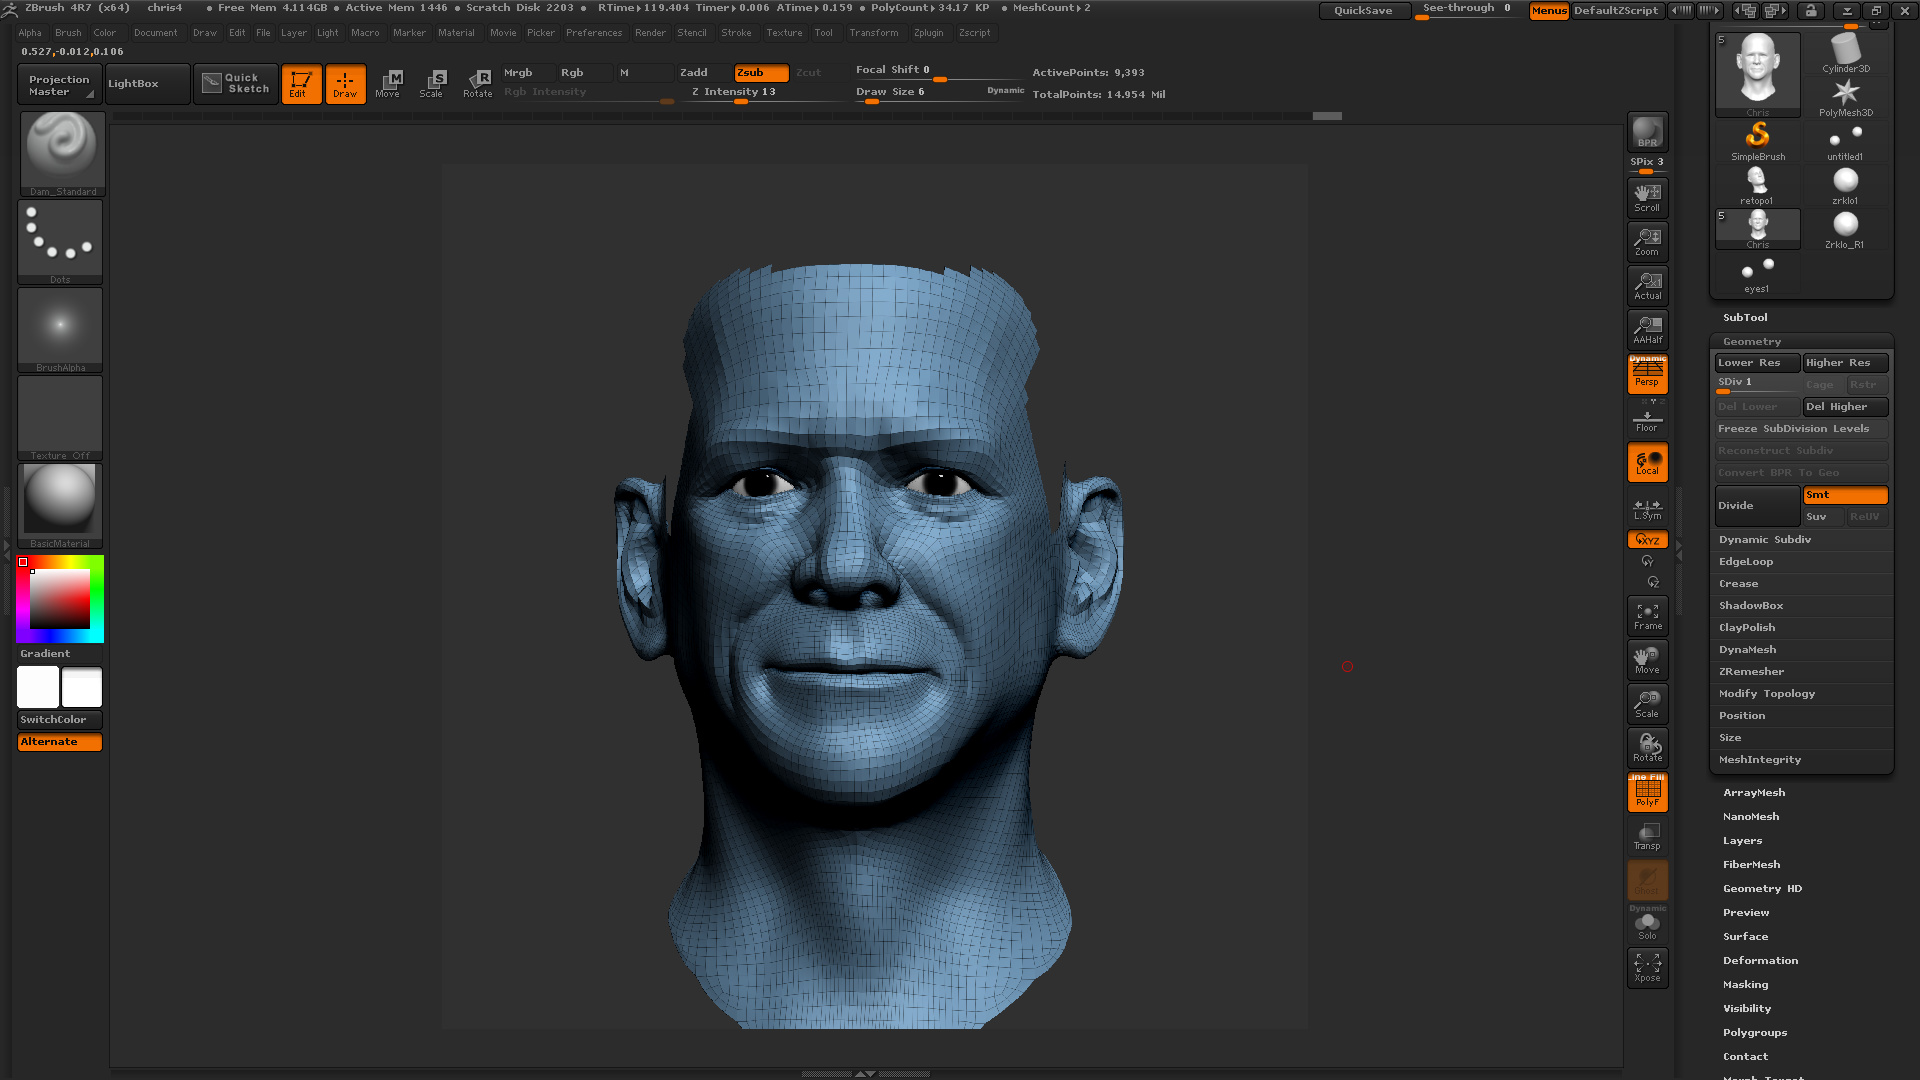The image size is (1920, 1080).
Task: Disable the Local symmetry toggle
Action: pyautogui.click(x=1647, y=462)
